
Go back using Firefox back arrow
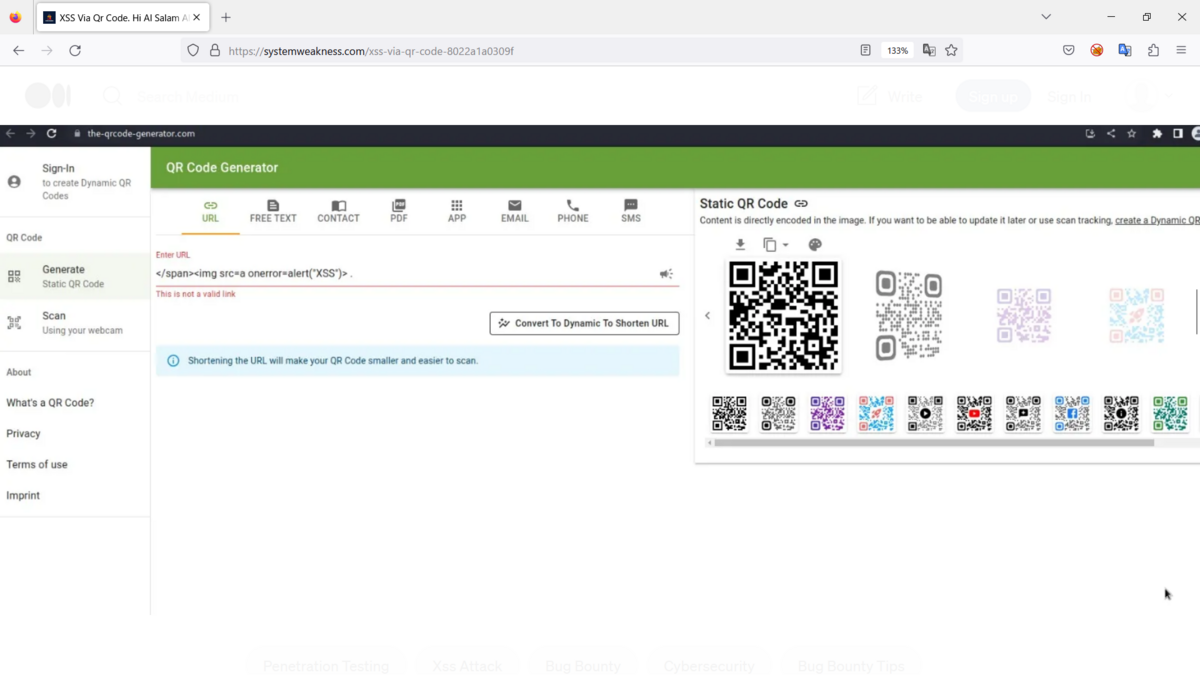(18, 50)
